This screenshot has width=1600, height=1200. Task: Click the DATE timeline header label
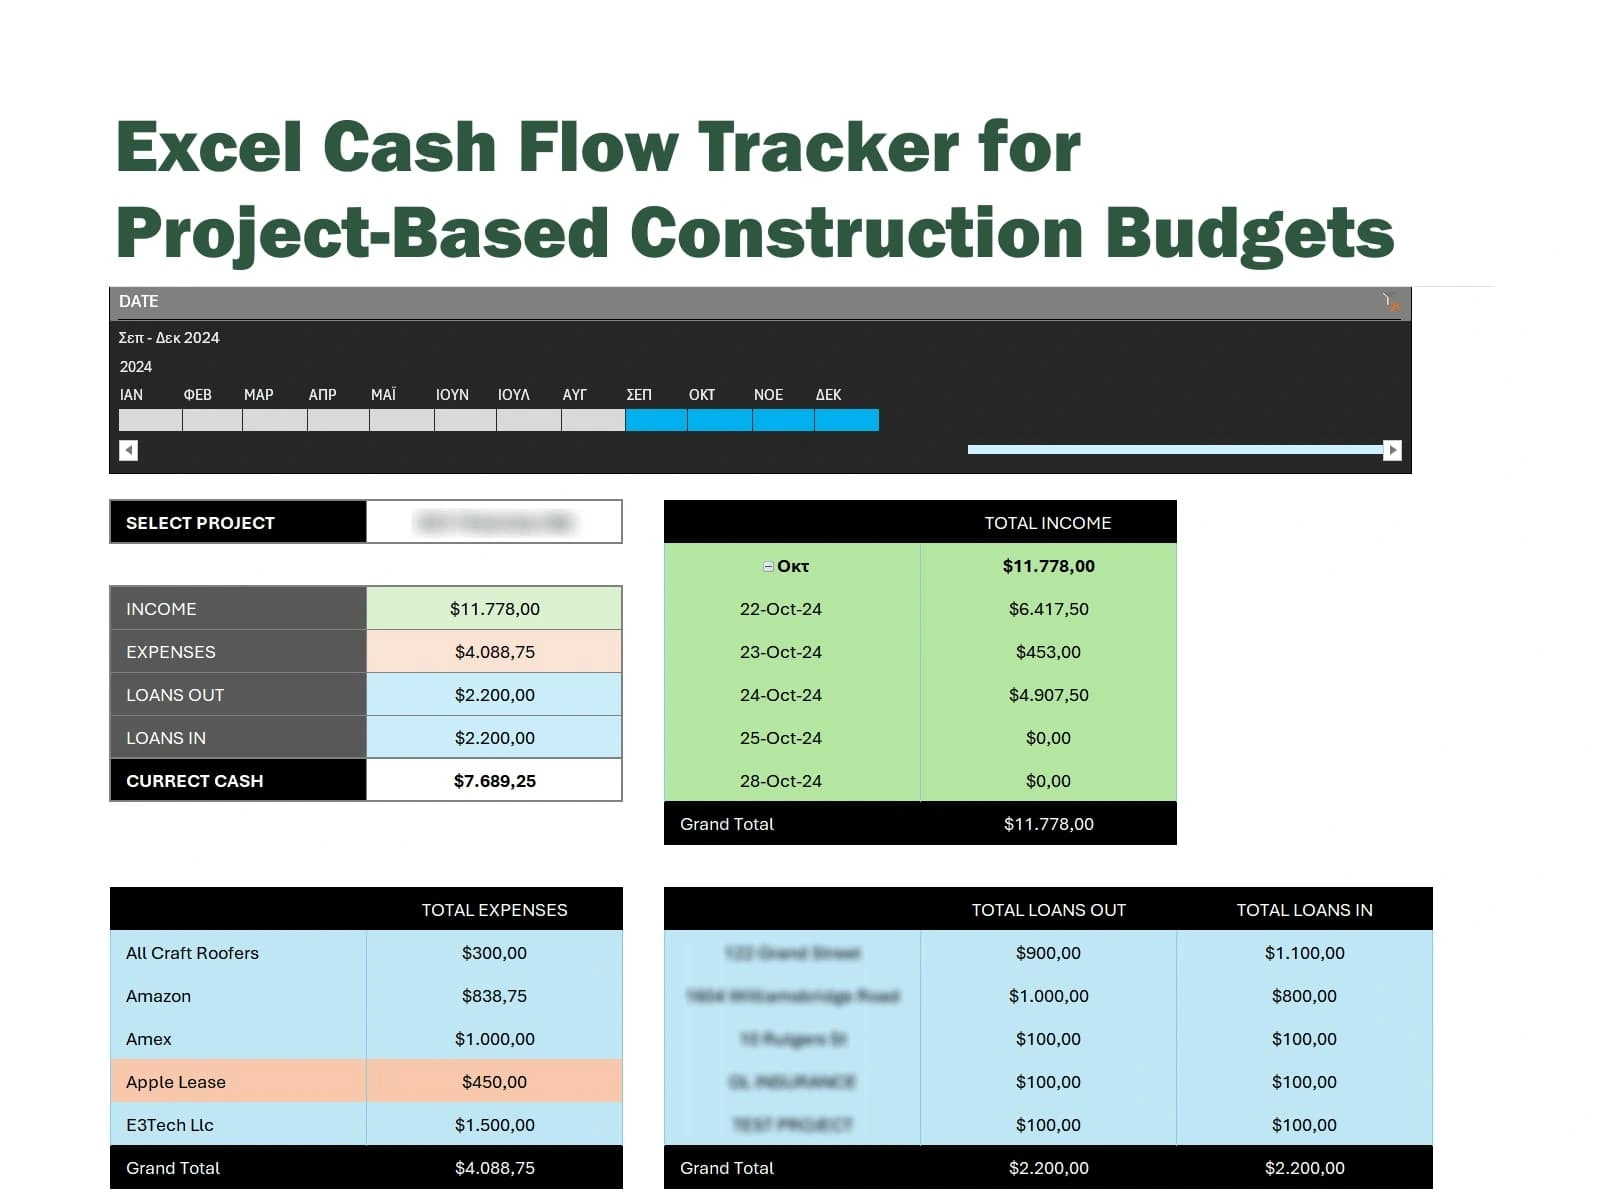point(138,301)
